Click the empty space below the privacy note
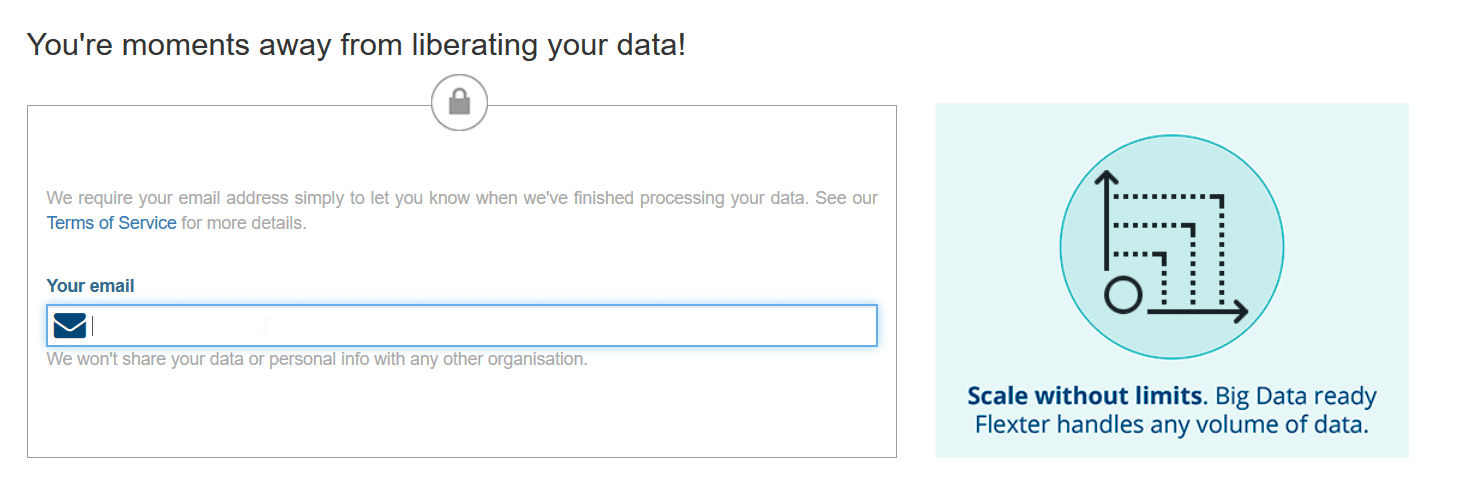 (462, 412)
